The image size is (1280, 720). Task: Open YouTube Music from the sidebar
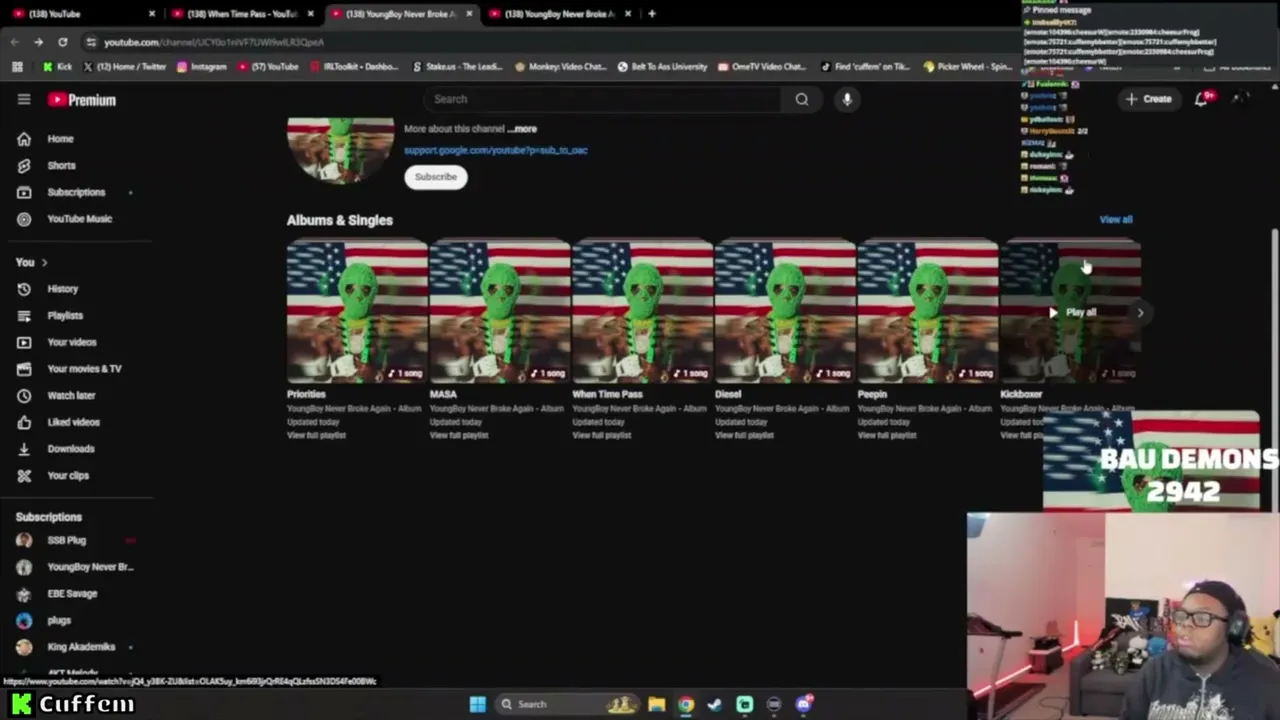(79, 219)
